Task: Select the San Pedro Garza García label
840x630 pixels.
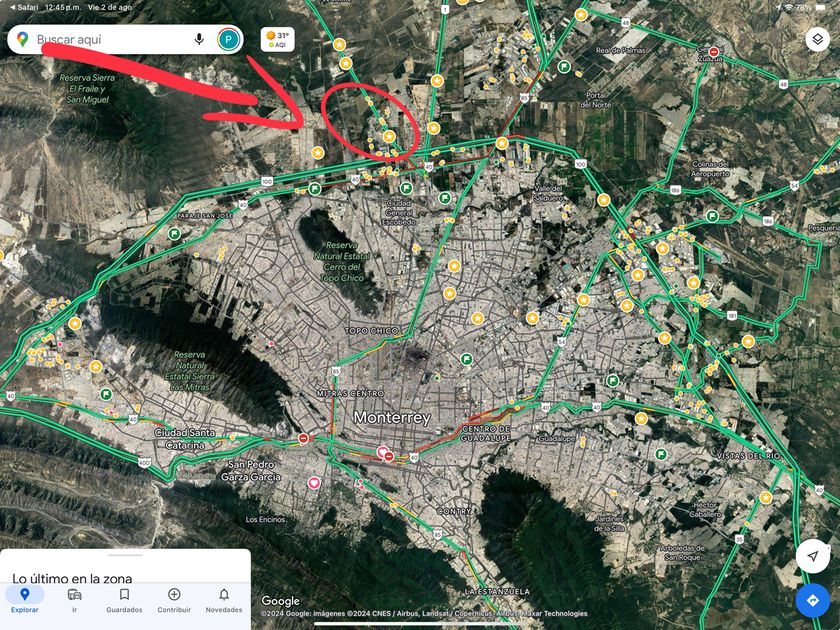Action: pyautogui.click(x=250, y=470)
